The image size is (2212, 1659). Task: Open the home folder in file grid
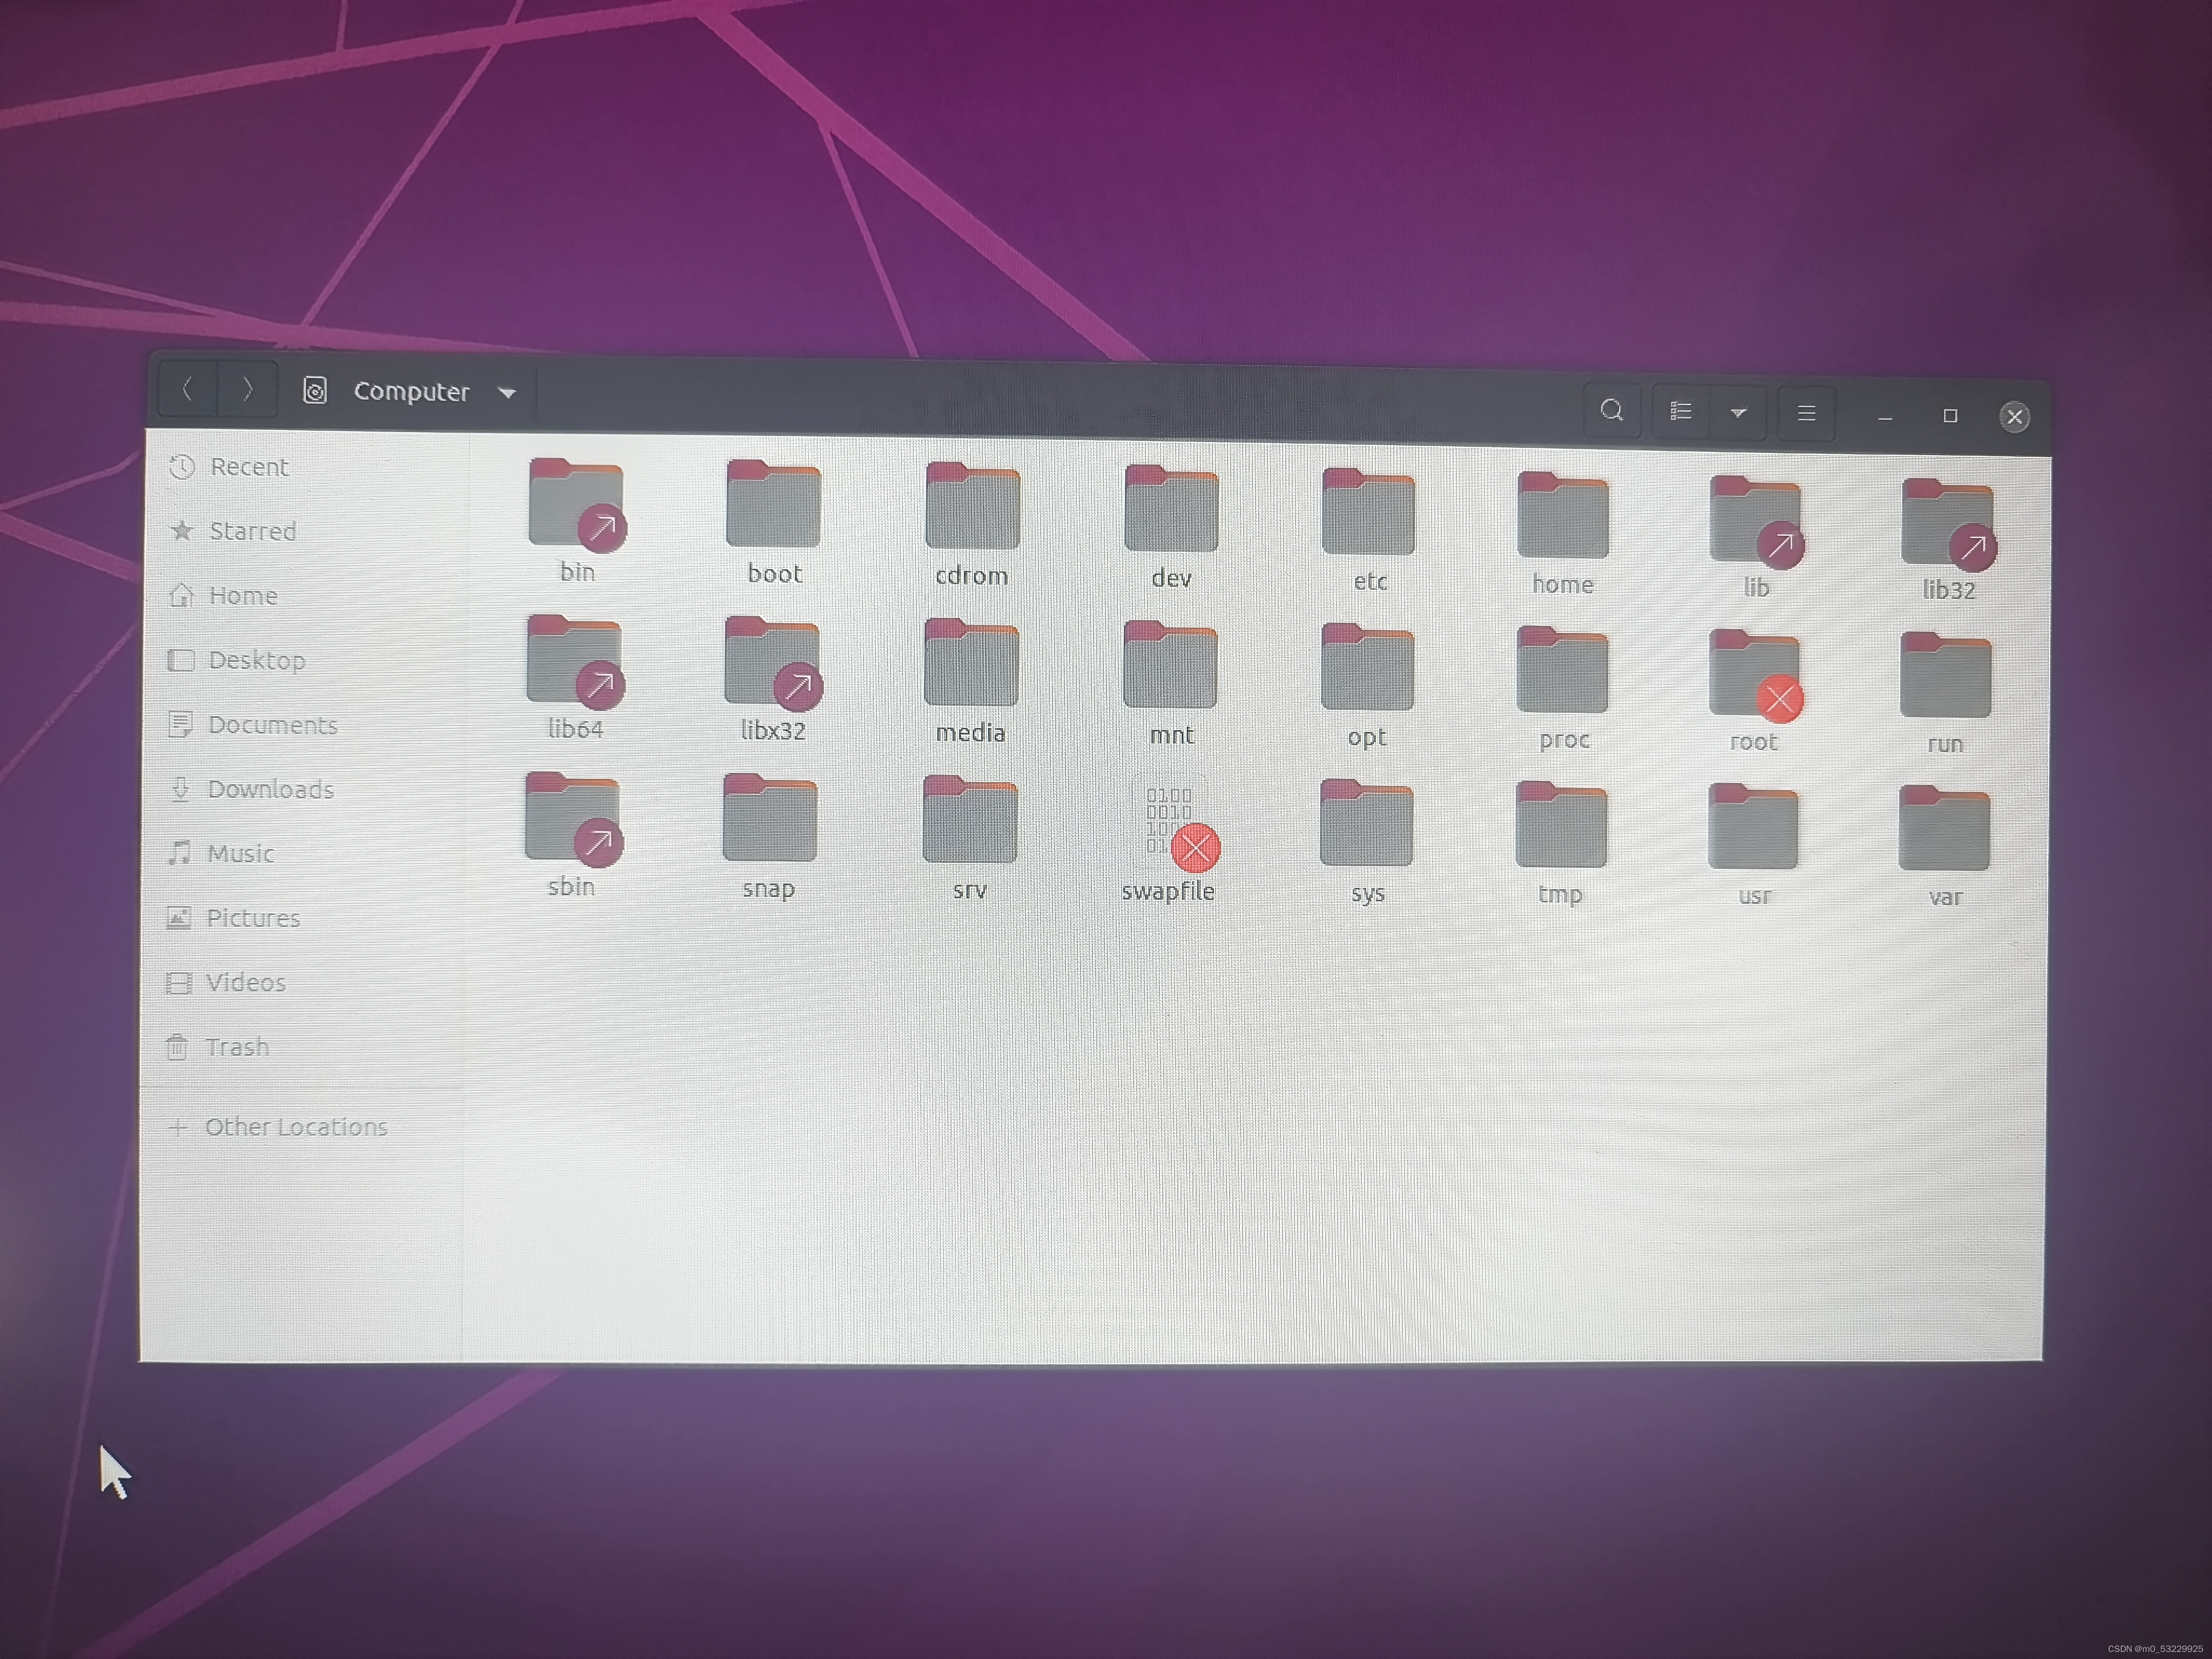[x=1563, y=516]
